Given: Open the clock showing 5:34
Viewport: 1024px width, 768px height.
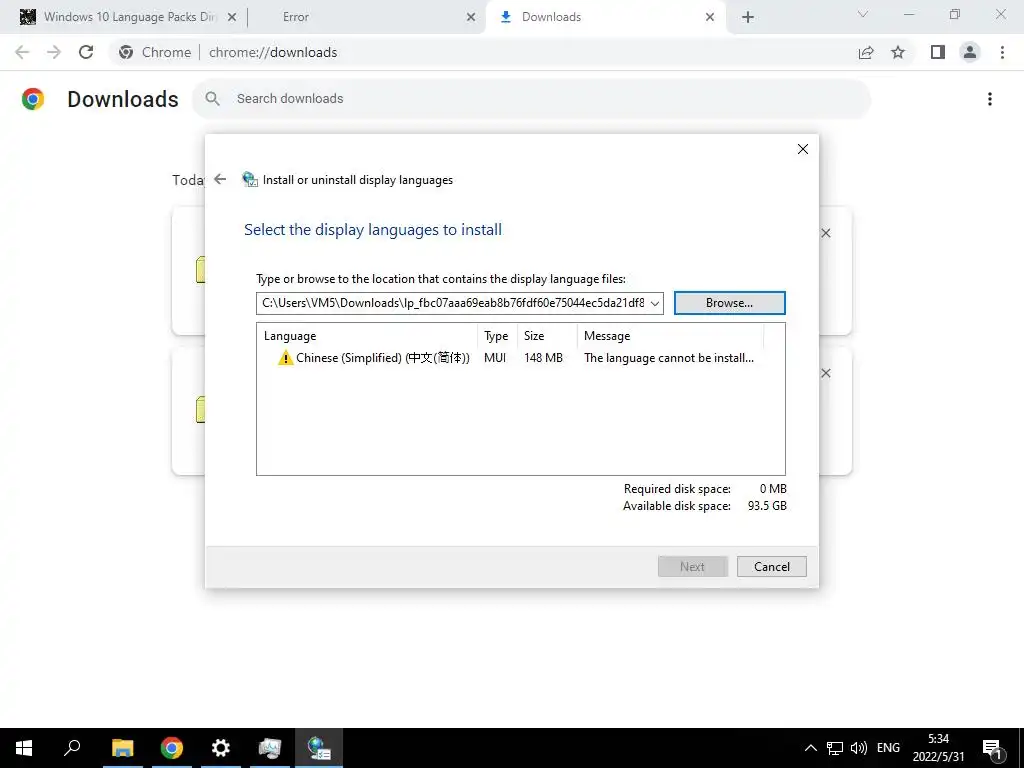Looking at the screenshot, I should coord(938,748).
